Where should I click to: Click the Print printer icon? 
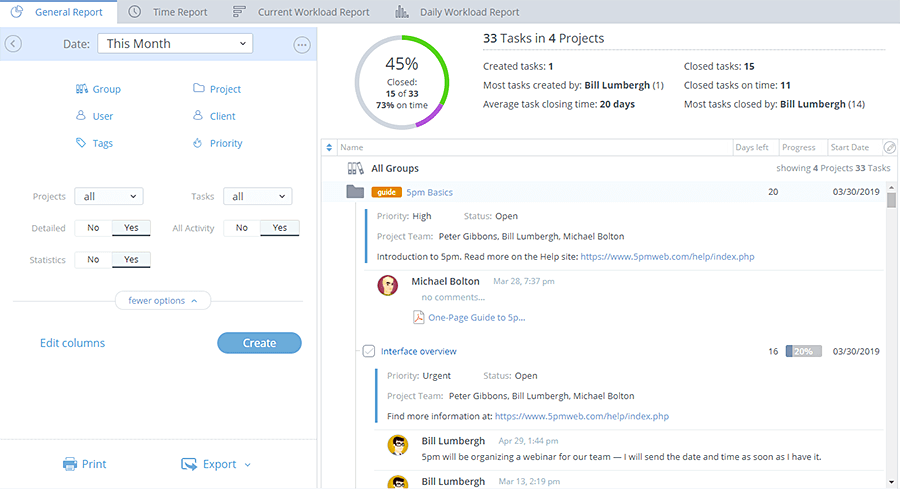(70, 464)
